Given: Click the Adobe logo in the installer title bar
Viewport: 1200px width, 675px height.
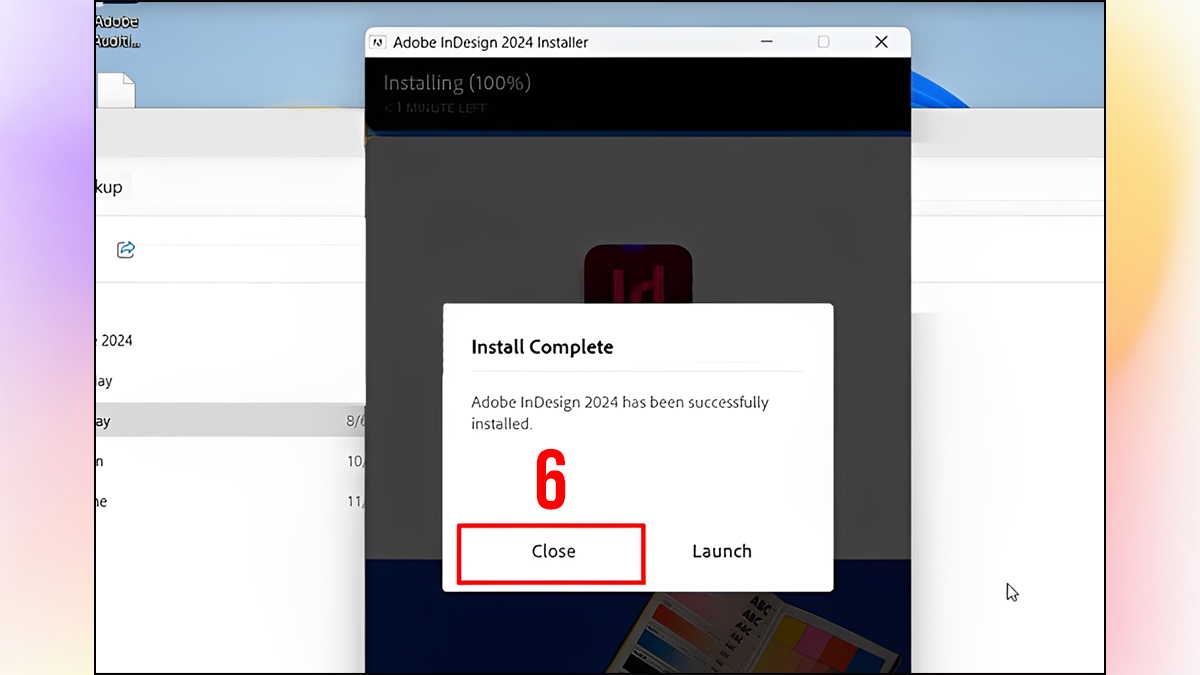Looking at the screenshot, I should [378, 42].
